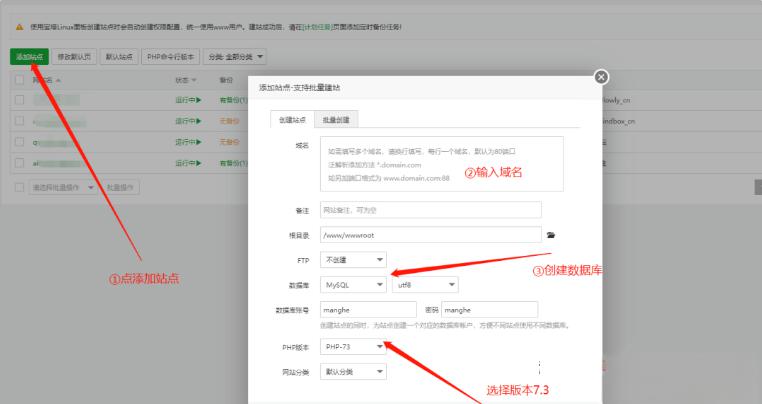Focus the 数据库账号 field
Image resolution: width=762 pixels, height=404 pixels.
click(x=368, y=310)
